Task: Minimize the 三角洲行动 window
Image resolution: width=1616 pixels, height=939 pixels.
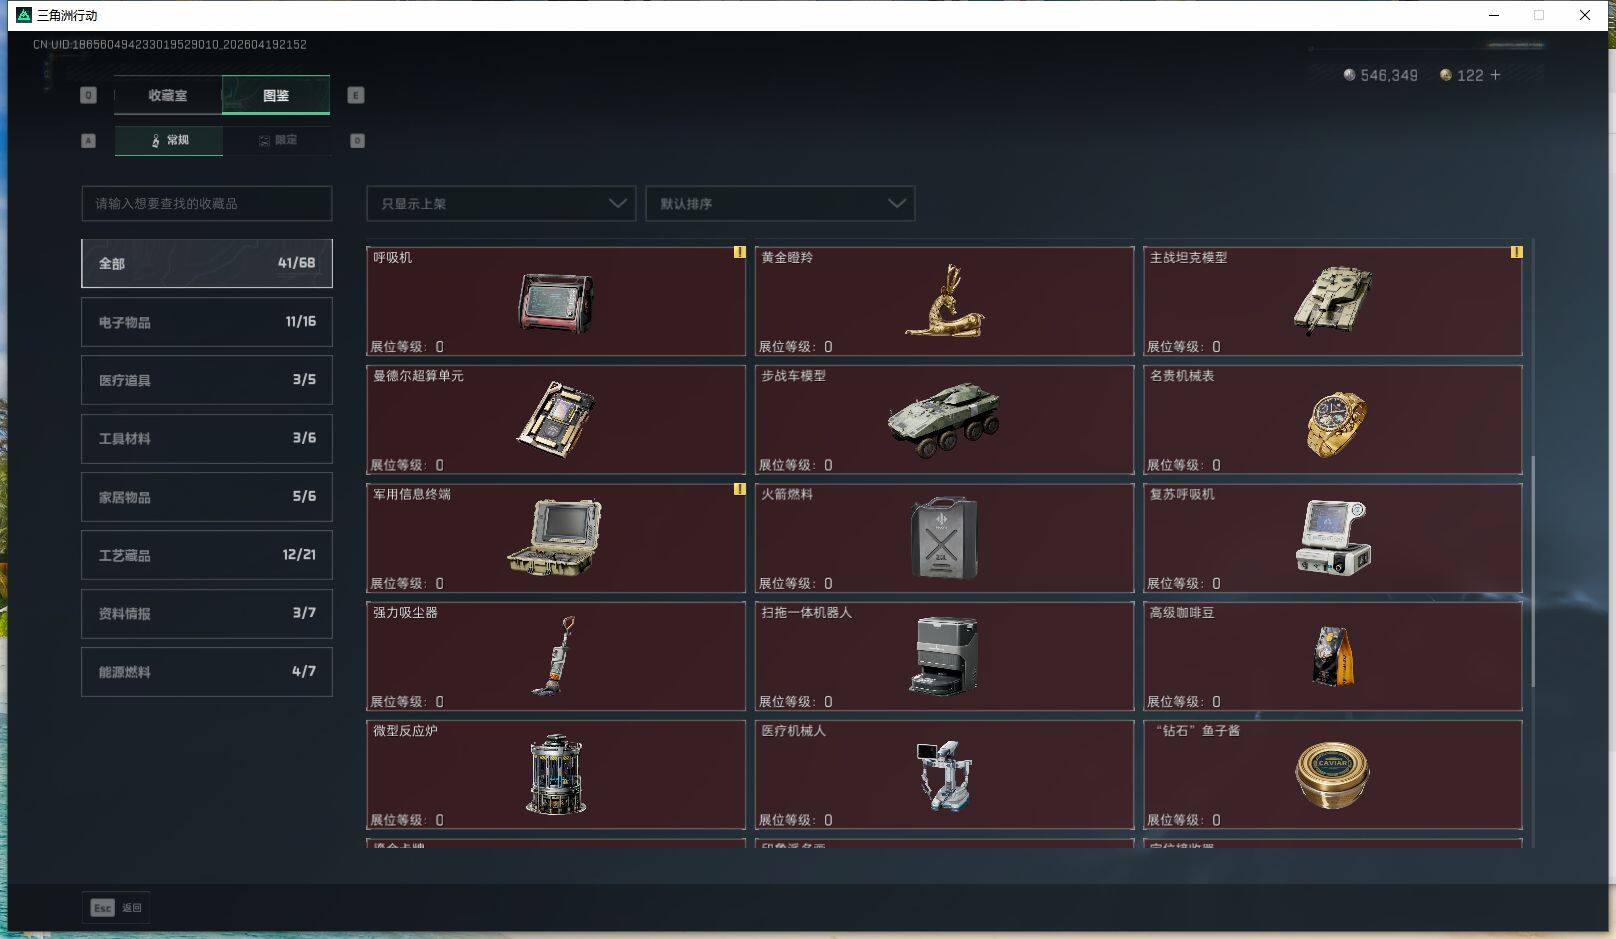Action: (x=1494, y=15)
